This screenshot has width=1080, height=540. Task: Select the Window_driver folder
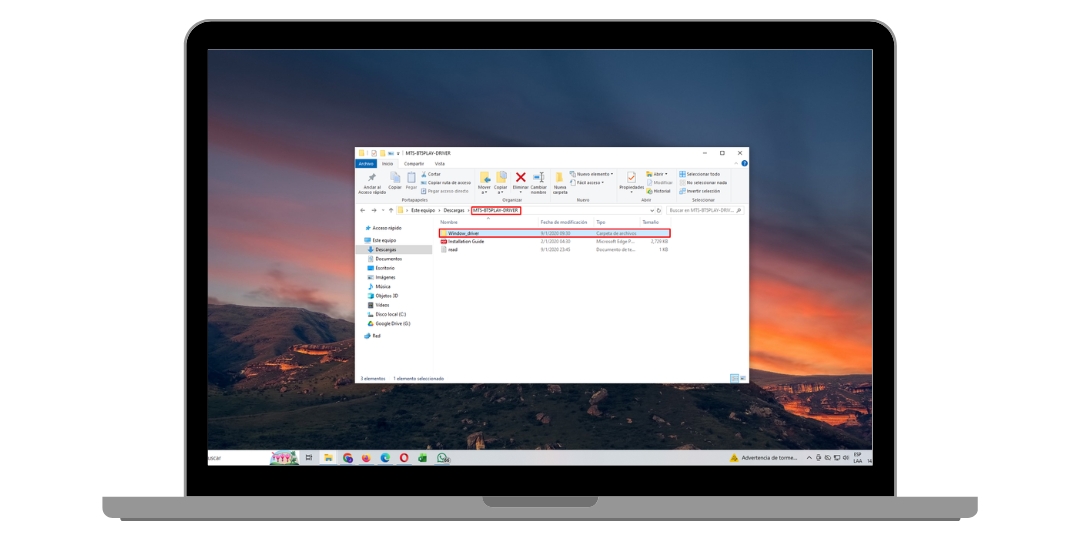(464, 233)
